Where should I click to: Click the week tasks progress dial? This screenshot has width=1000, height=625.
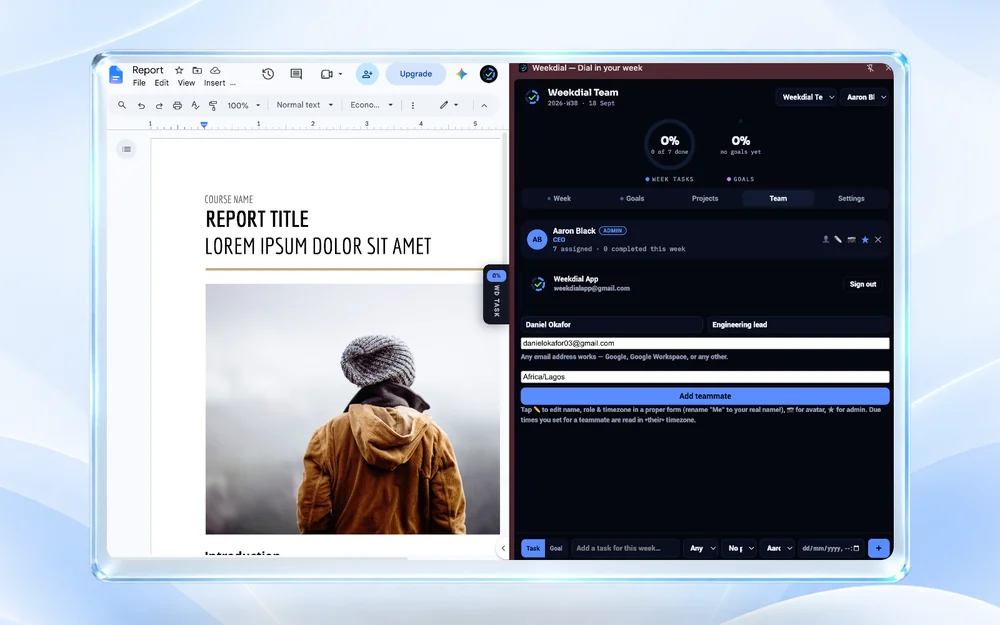(x=670, y=144)
